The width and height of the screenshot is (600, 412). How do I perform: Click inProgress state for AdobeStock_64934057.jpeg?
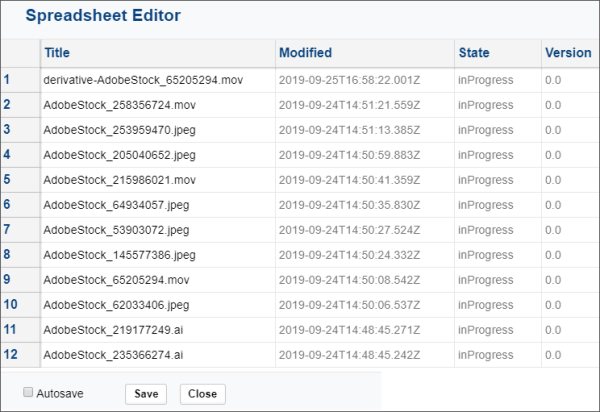pyautogui.click(x=498, y=205)
